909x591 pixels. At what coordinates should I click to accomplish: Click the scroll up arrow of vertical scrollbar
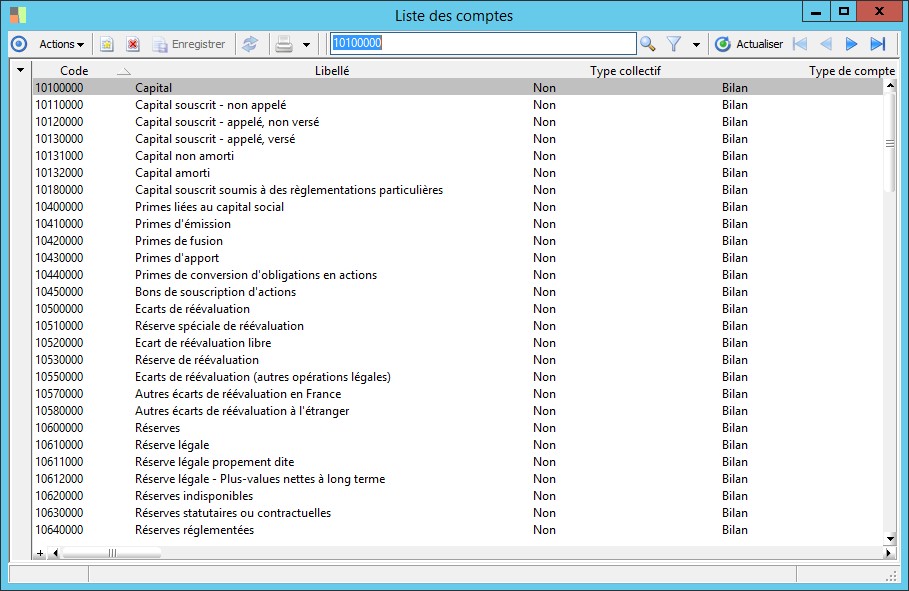890,85
